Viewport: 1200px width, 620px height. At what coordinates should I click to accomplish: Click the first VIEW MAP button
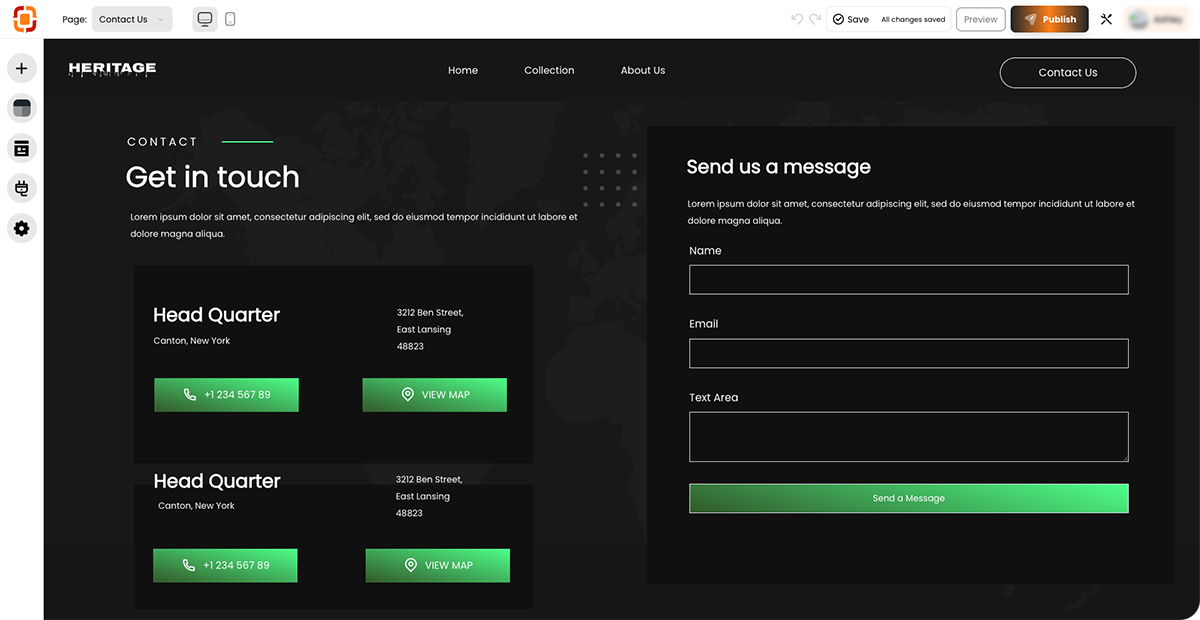434,395
